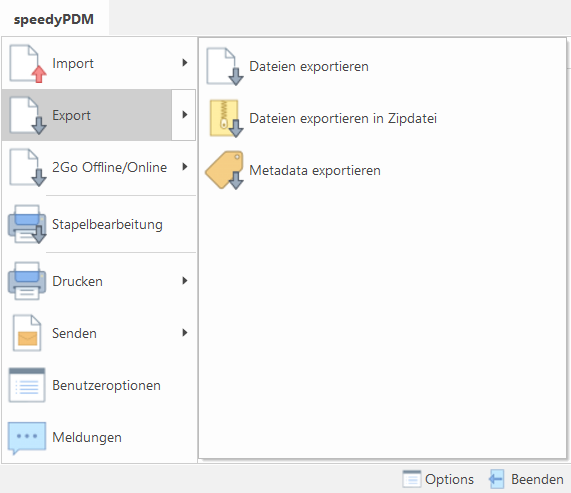This screenshot has width=571, height=493.
Task: Click the yellow zip archive export icon
Action: pyautogui.click(x=226, y=119)
